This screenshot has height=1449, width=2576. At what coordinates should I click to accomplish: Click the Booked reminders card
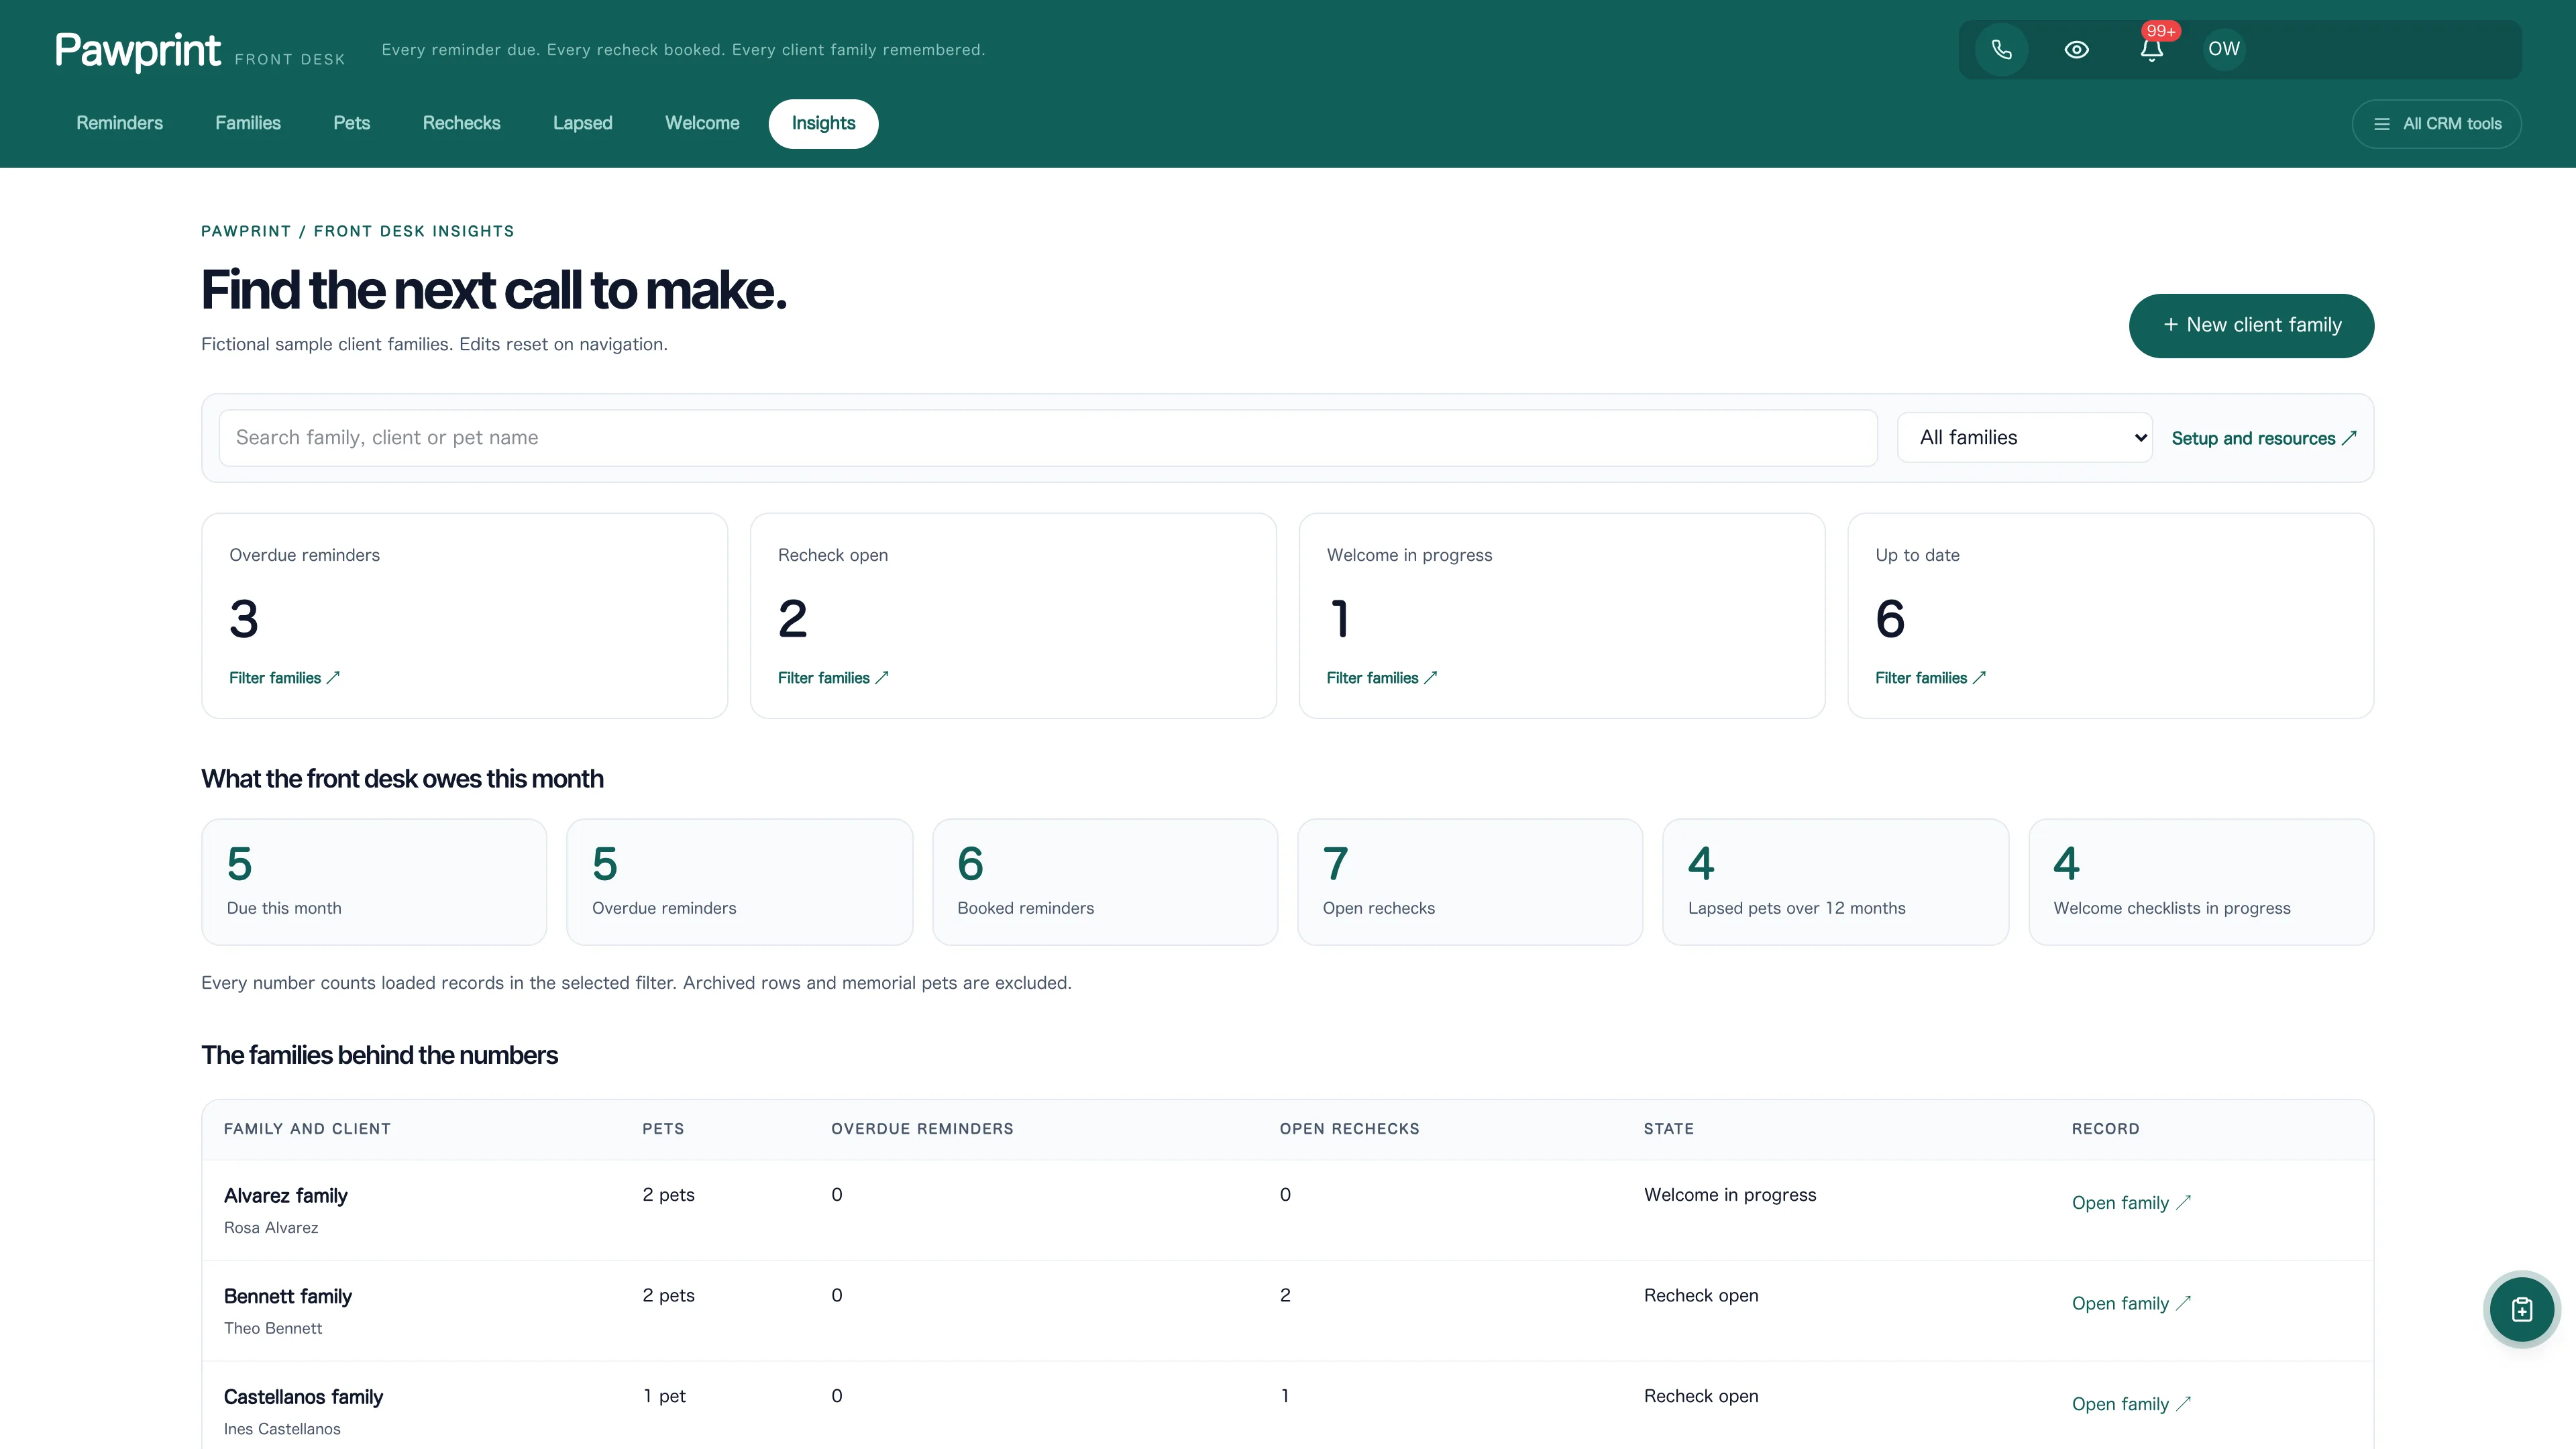pyautogui.click(x=1105, y=882)
